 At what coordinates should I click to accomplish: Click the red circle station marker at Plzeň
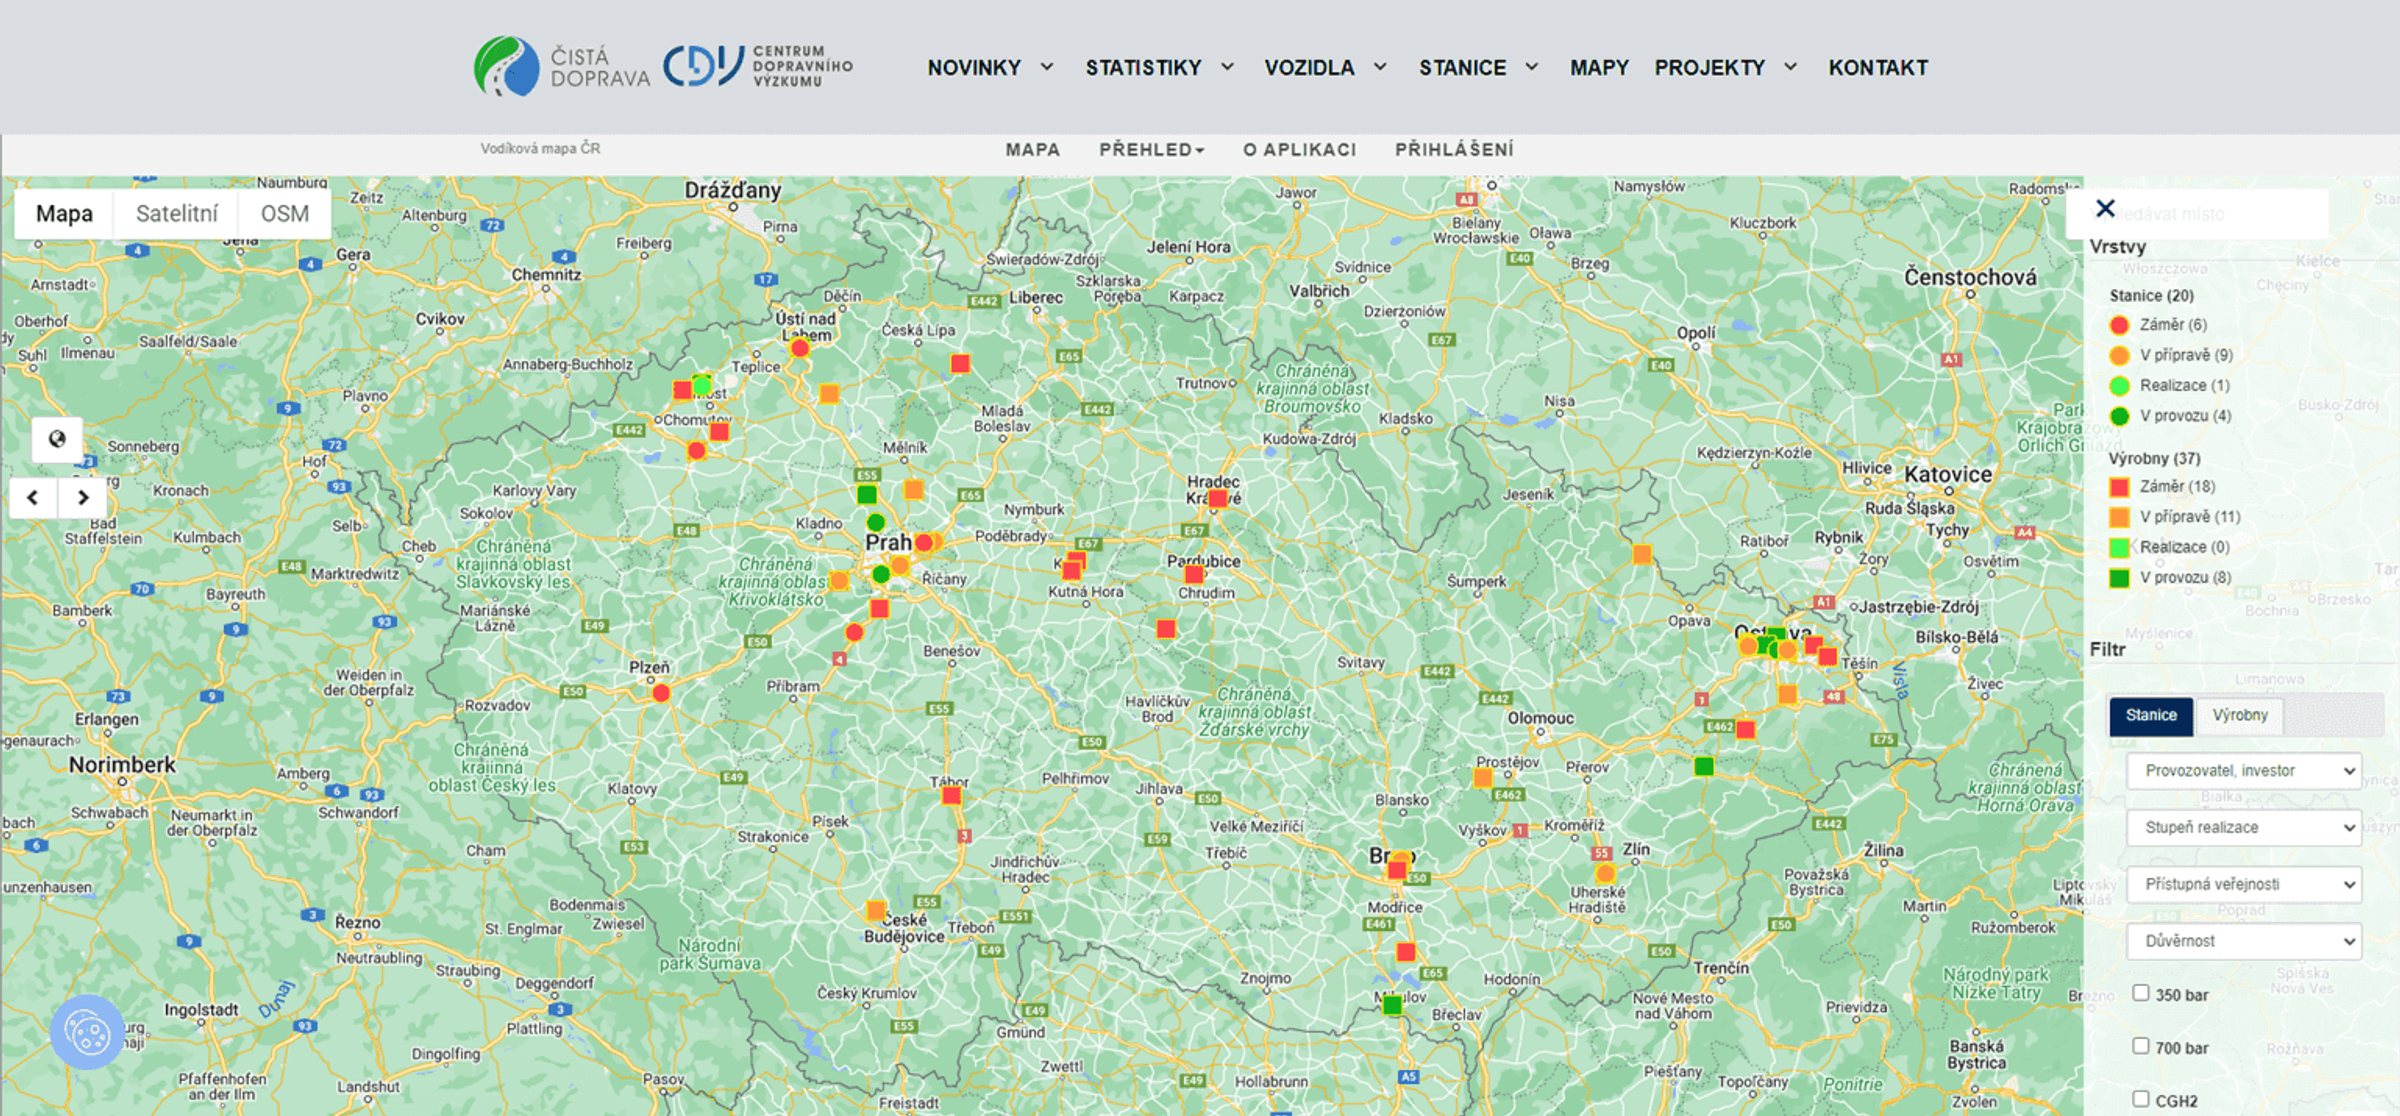[661, 693]
